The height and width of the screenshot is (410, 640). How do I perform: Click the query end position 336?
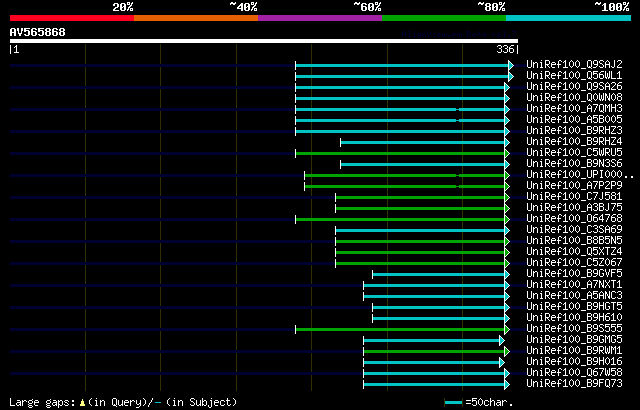click(505, 49)
